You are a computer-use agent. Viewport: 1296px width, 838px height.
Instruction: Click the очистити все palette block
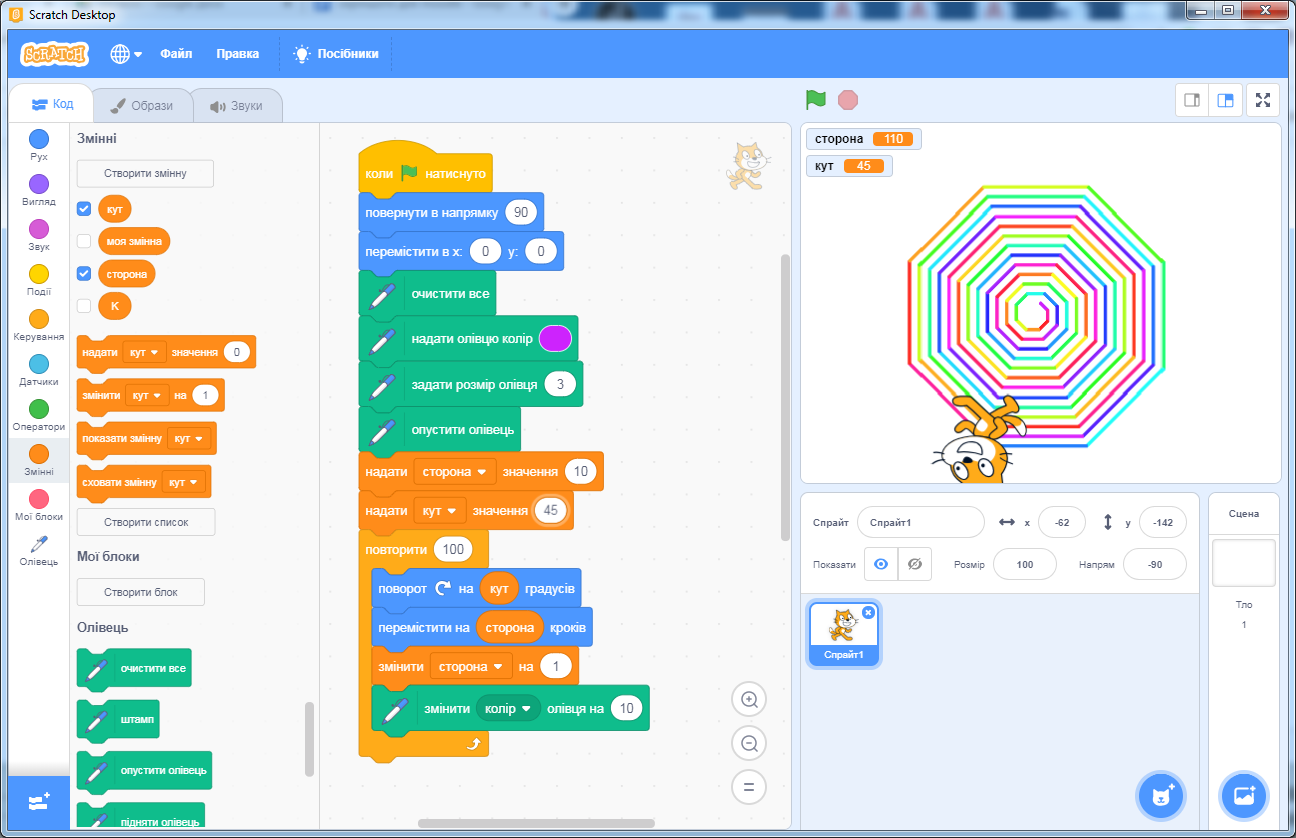(x=134, y=669)
